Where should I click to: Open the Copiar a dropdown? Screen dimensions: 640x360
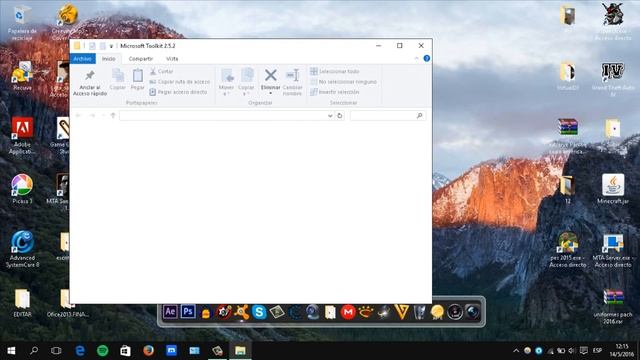pyautogui.click(x=246, y=82)
